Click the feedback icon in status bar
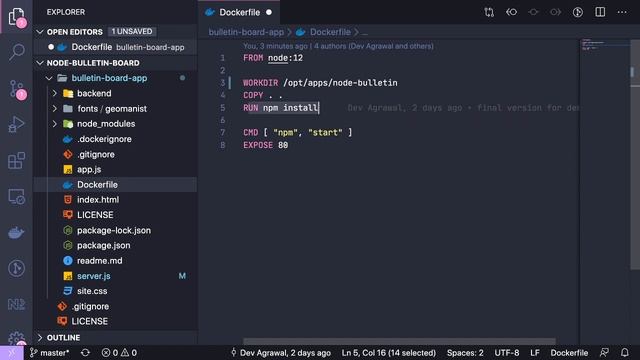Screen dimensions: 640x360 click(x=604, y=353)
